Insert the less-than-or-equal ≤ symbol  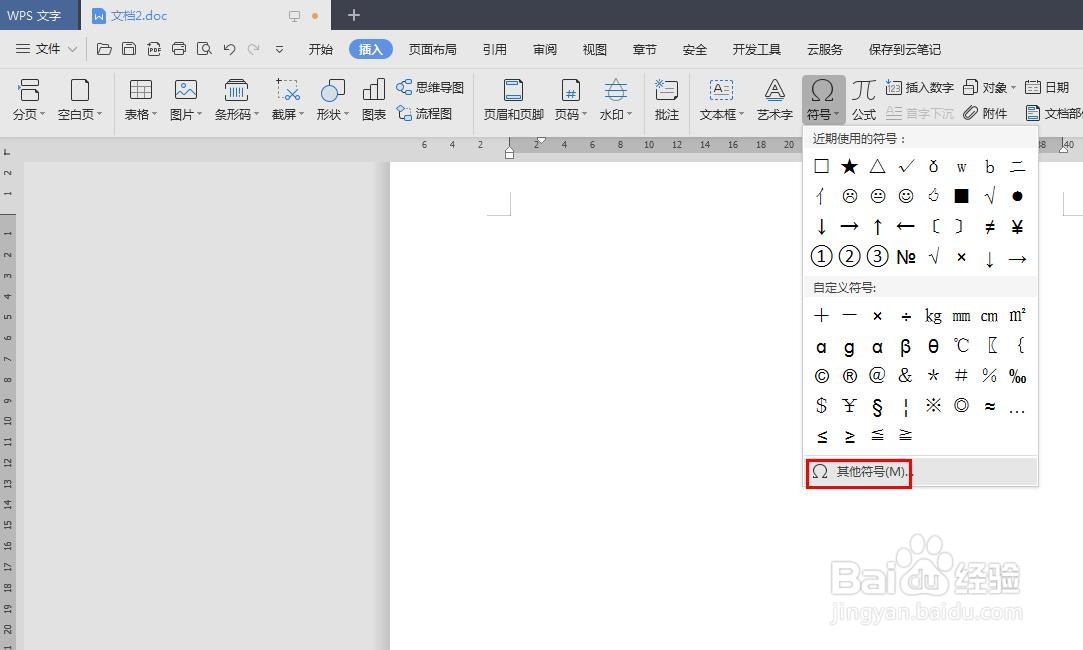(x=822, y=437)
